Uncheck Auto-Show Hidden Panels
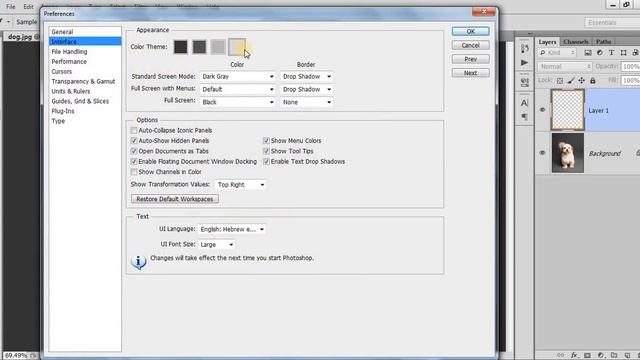 click(134, 140)
